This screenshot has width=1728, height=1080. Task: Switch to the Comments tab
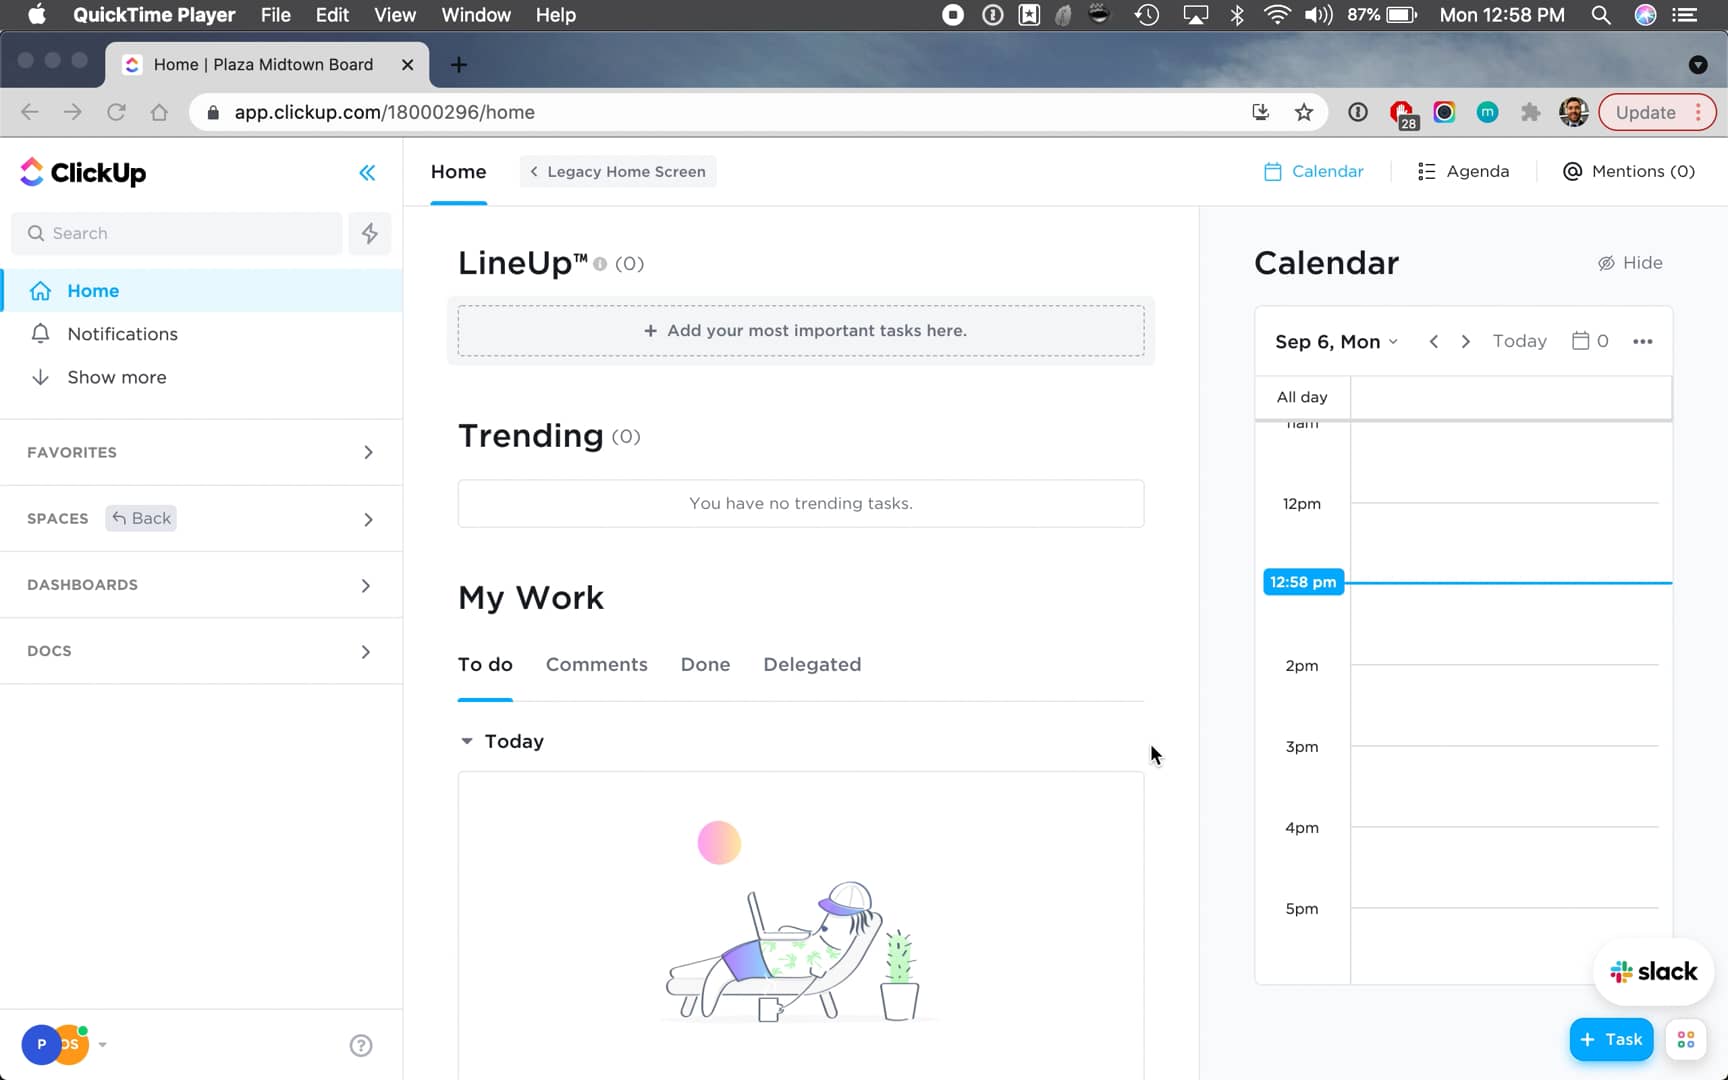pos(596,664)
